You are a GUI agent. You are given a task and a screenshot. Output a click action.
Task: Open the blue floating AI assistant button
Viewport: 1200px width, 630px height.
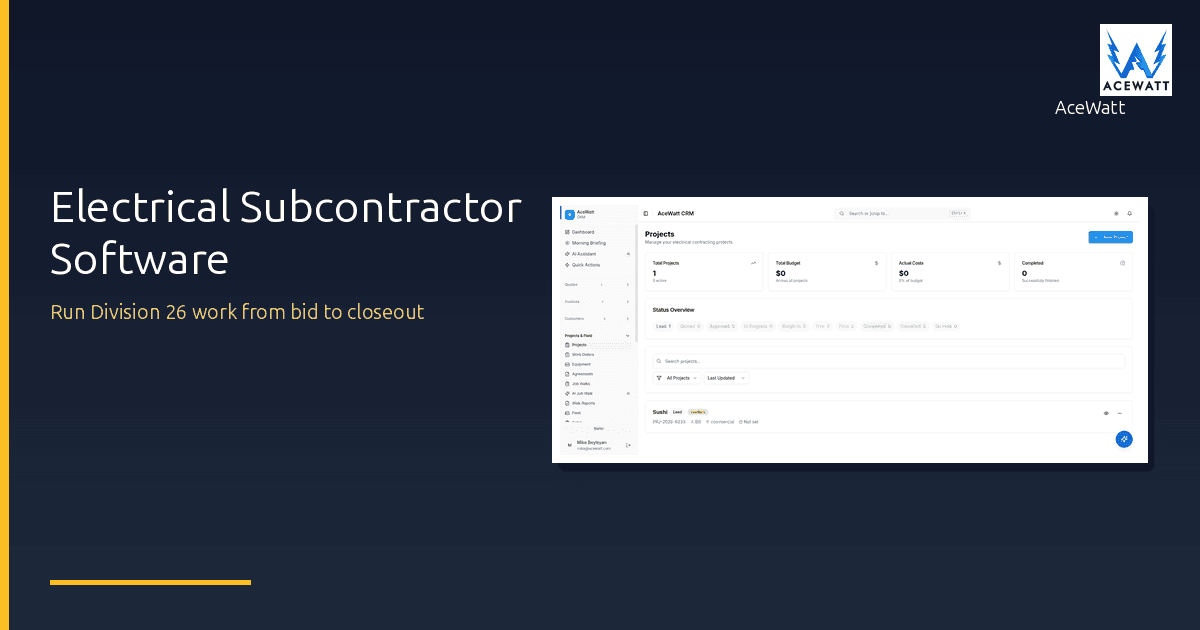[1124, 439]
